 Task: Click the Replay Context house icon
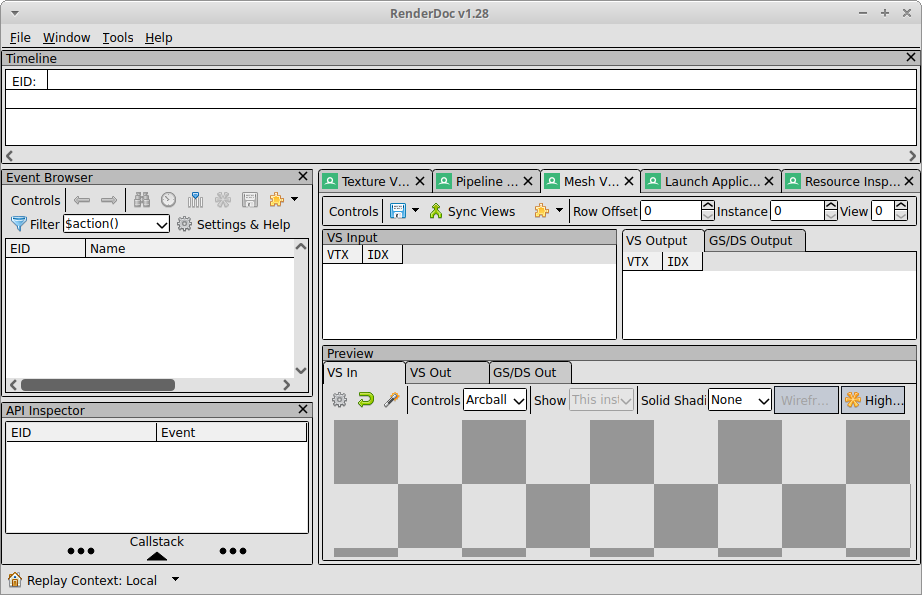click(15, 580)
